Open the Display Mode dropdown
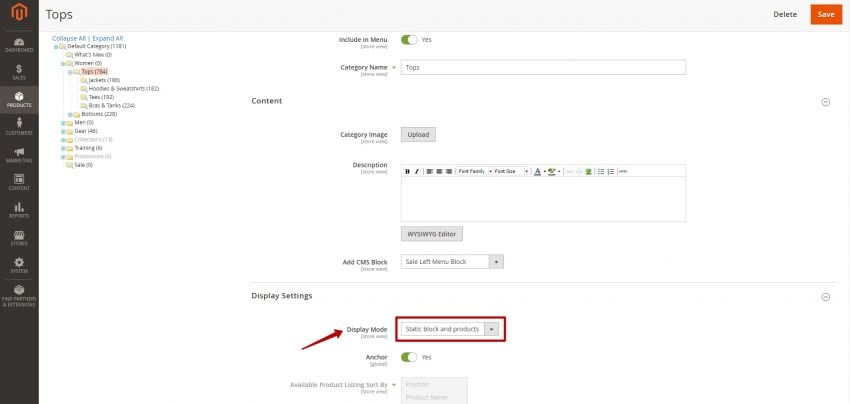 pos(450,329)
